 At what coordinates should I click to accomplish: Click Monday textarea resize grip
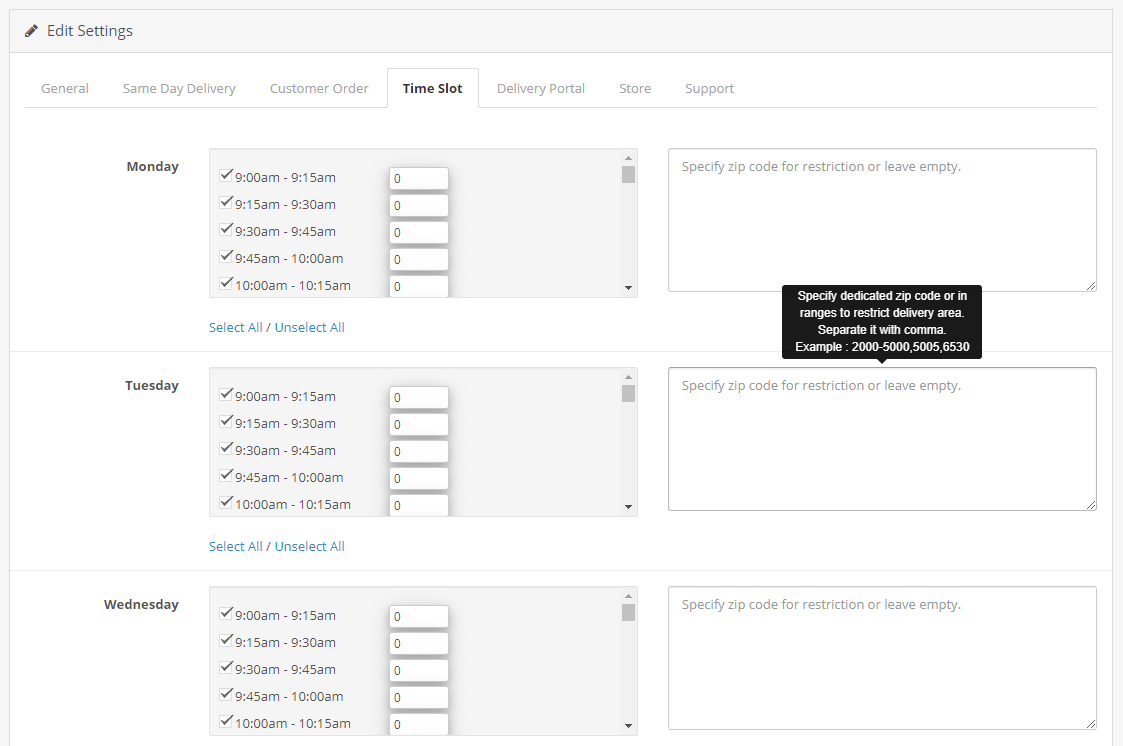(x=1090, y=286)
